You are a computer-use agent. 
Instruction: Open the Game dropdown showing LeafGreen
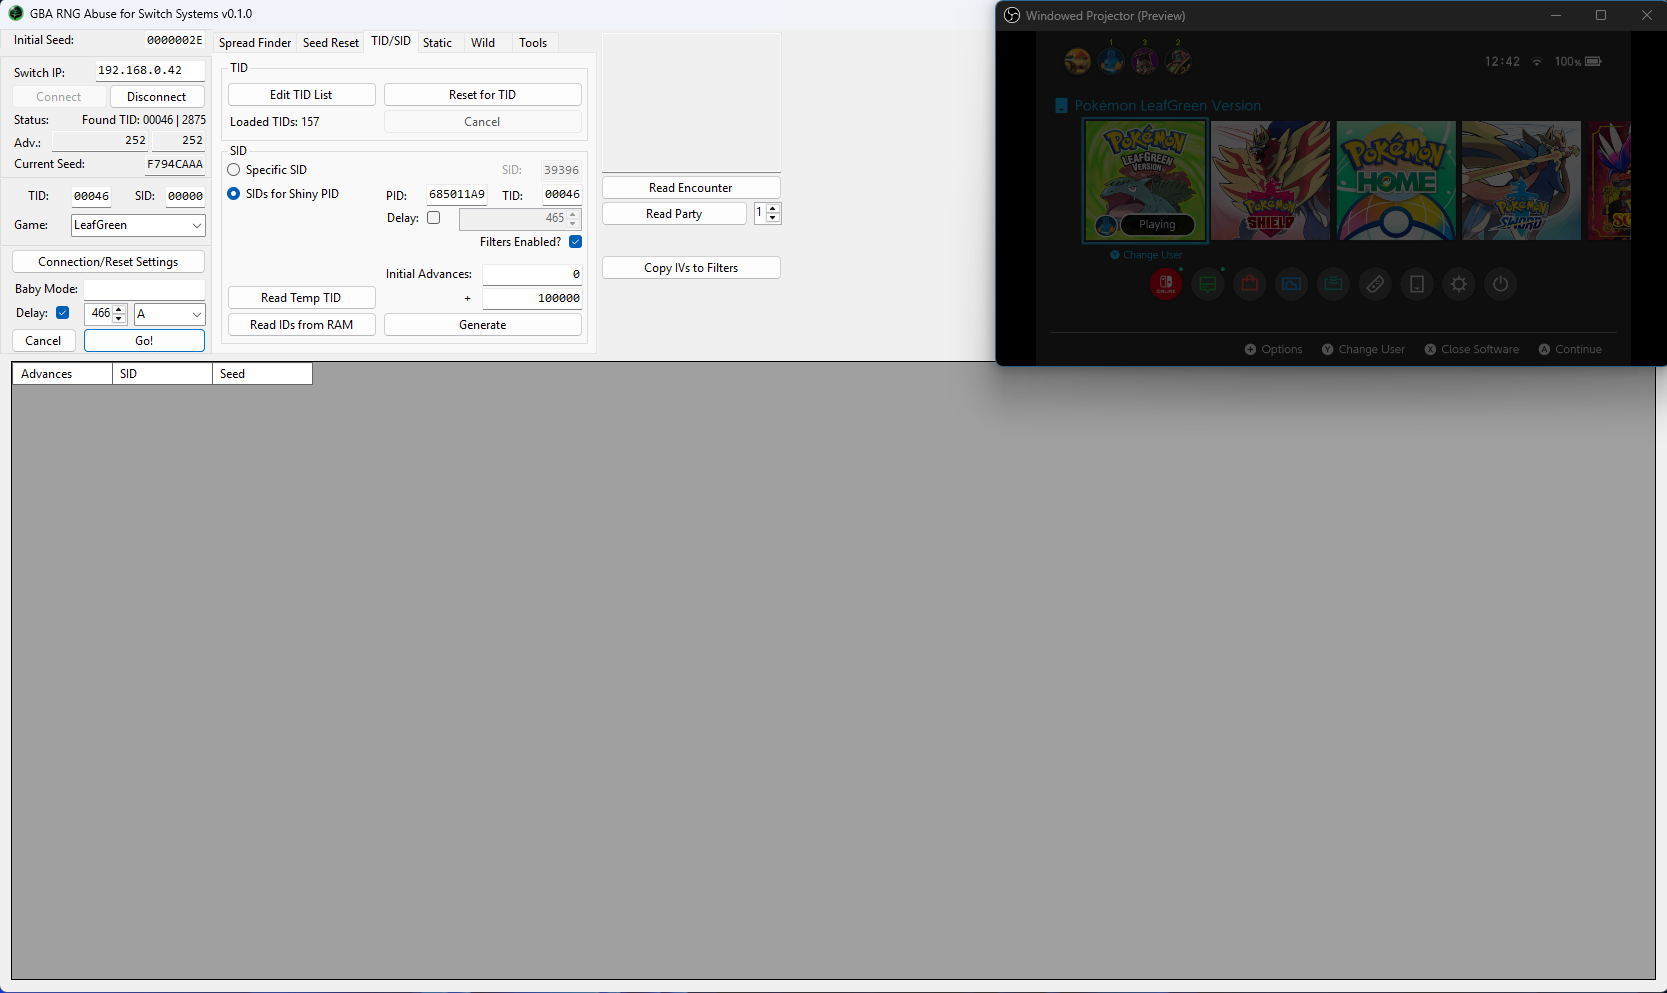pyautogui.click(x=138, y=226)
